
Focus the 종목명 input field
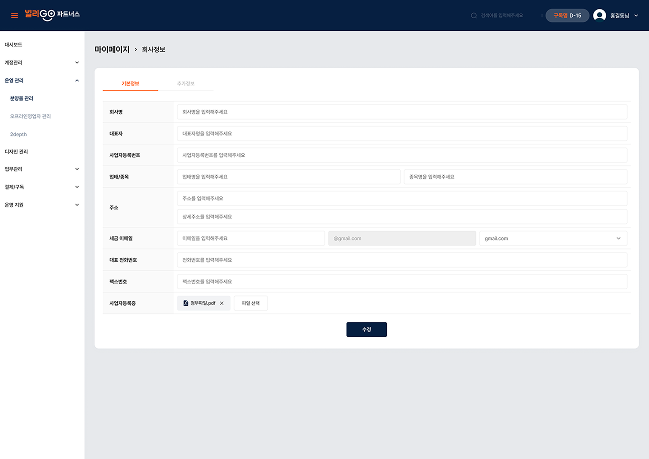click(515, 177)
